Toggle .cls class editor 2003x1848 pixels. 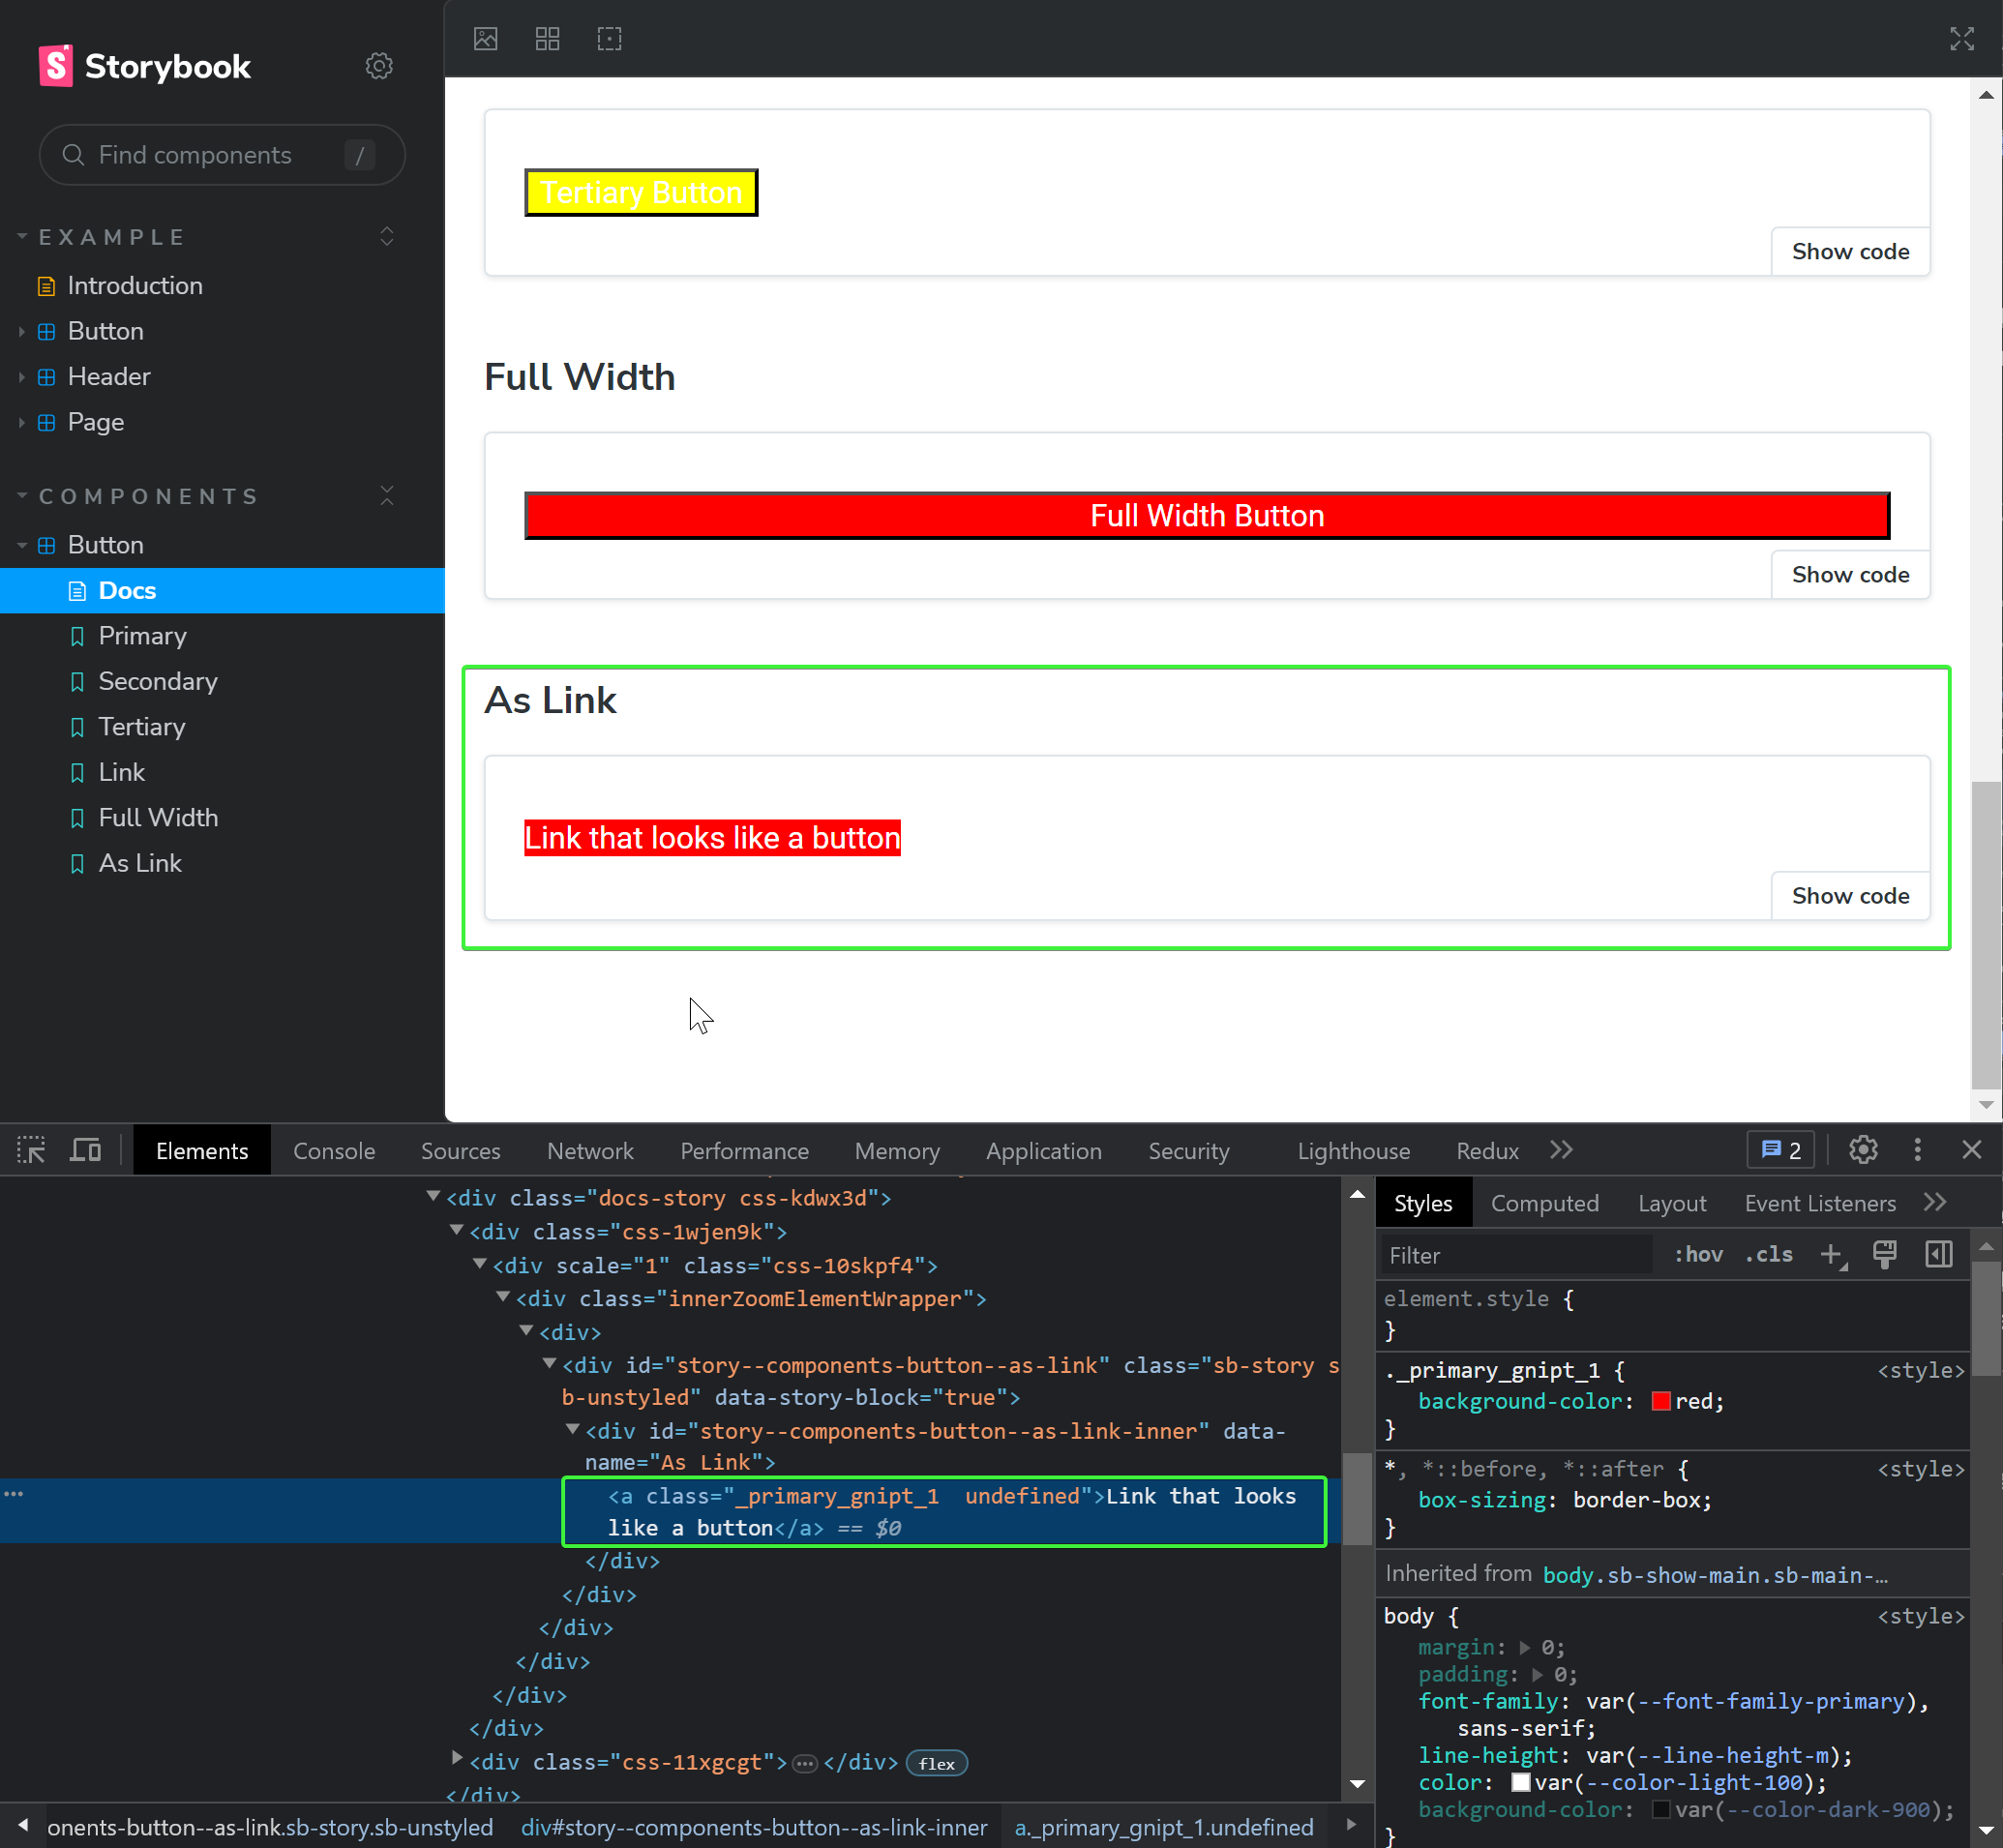tap(1768, 1254)
